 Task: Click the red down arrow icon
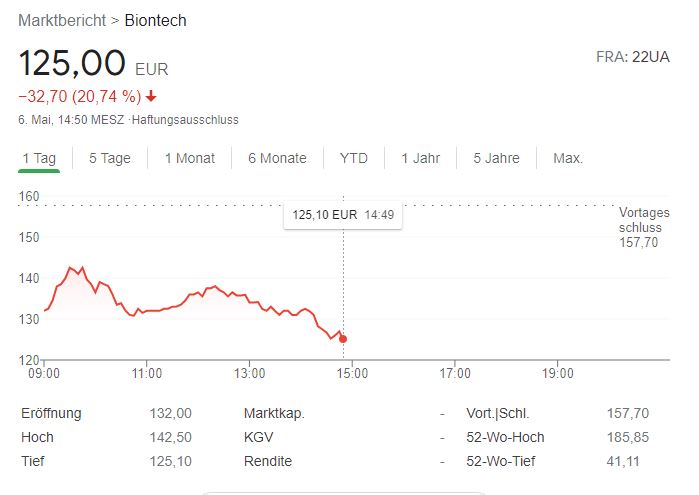151,96
